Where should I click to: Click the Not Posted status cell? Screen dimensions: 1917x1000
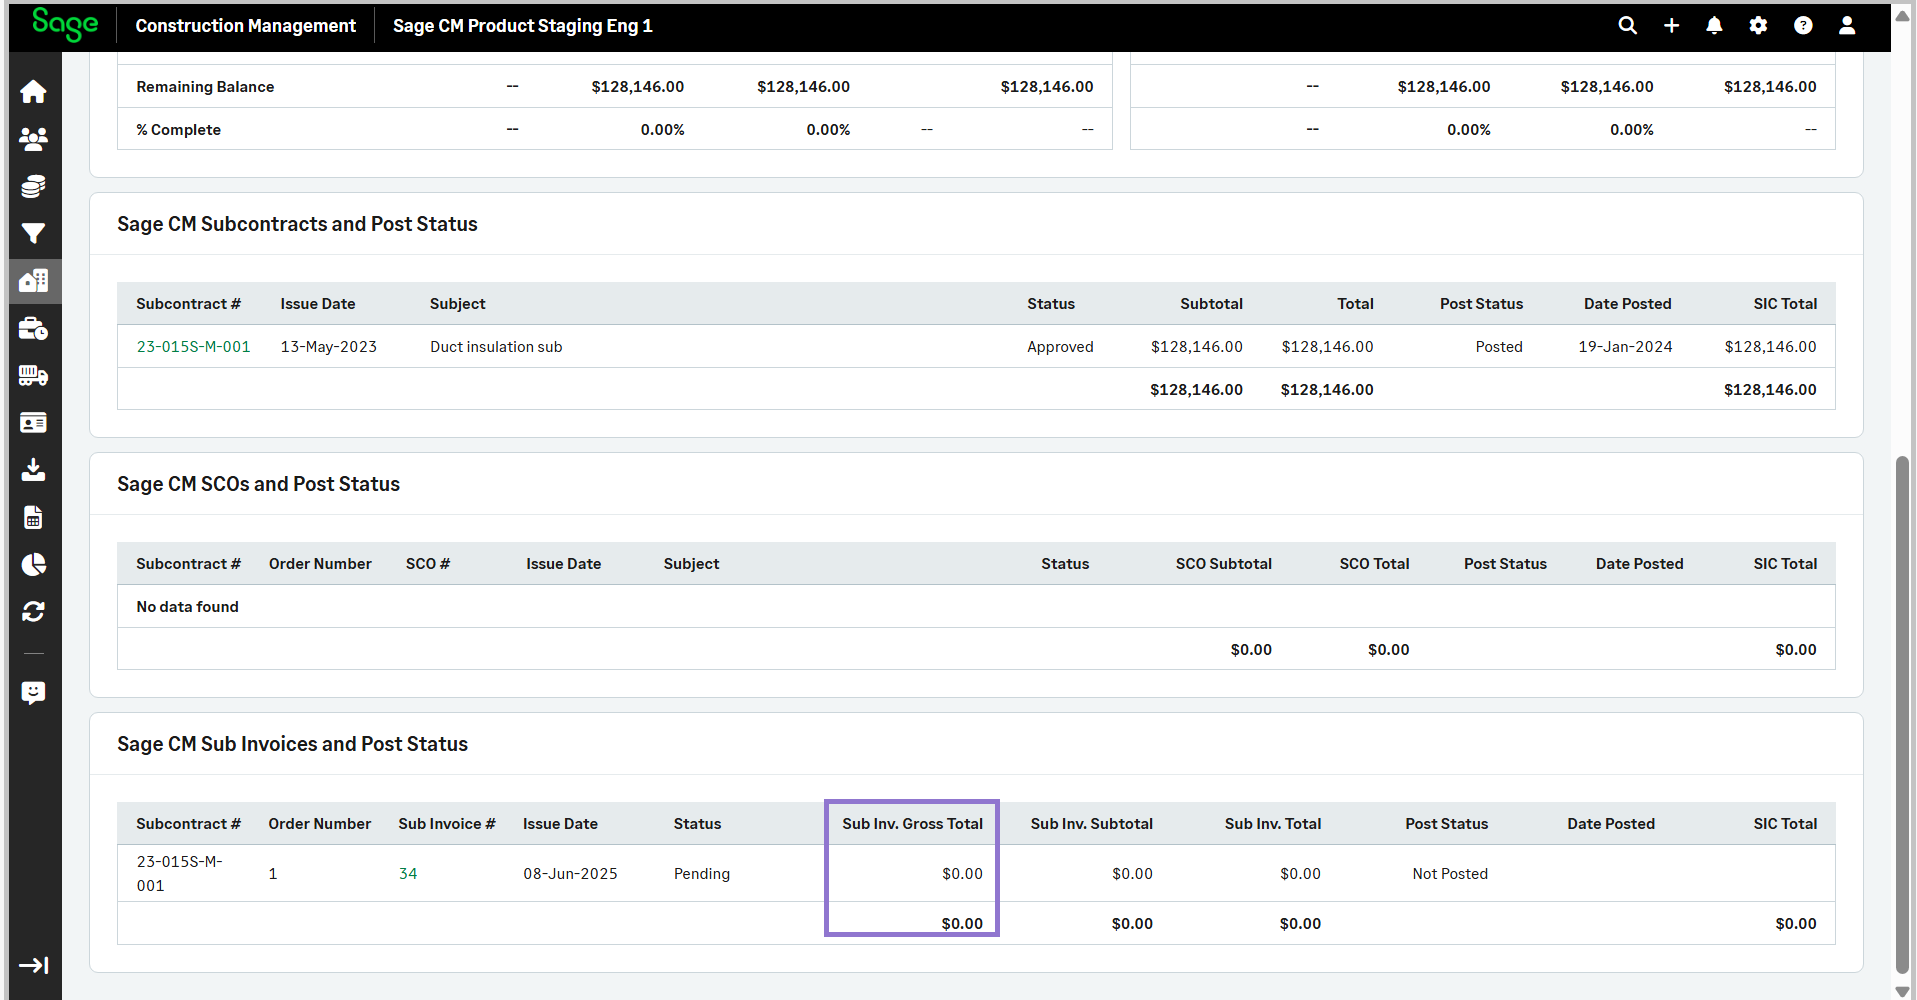[1450, 874]
